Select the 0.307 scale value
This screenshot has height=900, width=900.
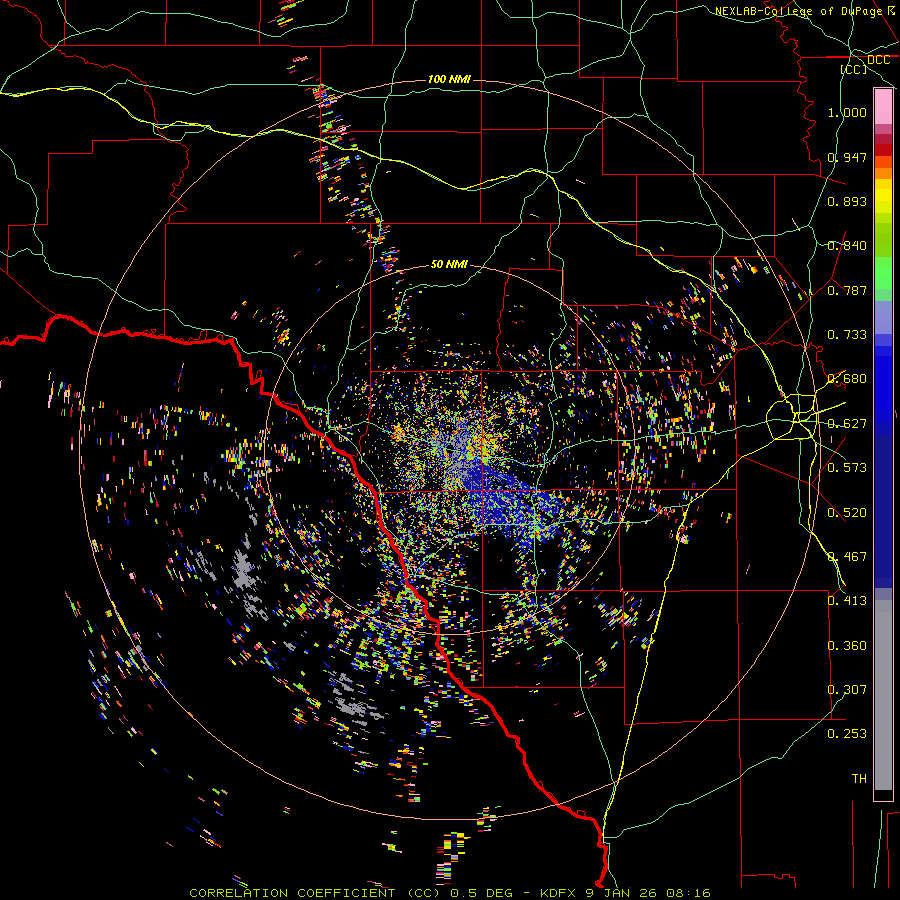point(847,690)
